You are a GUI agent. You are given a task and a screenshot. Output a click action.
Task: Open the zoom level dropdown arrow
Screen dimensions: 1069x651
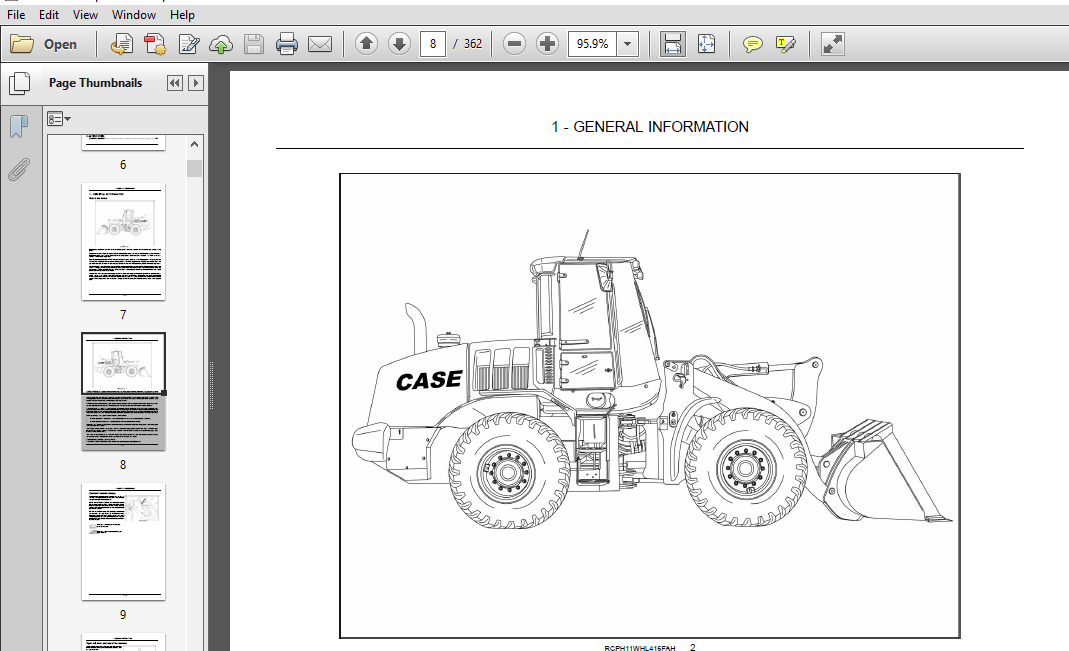point(628,44)
